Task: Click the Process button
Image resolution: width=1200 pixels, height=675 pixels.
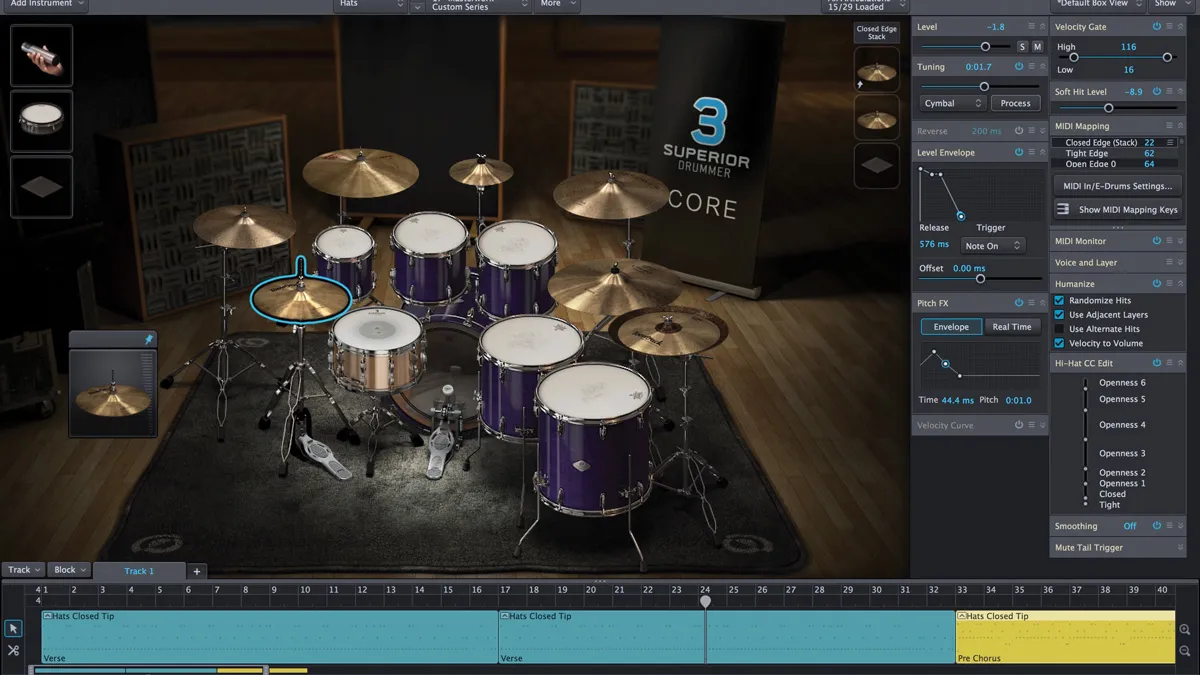Action: point(1015,102)
